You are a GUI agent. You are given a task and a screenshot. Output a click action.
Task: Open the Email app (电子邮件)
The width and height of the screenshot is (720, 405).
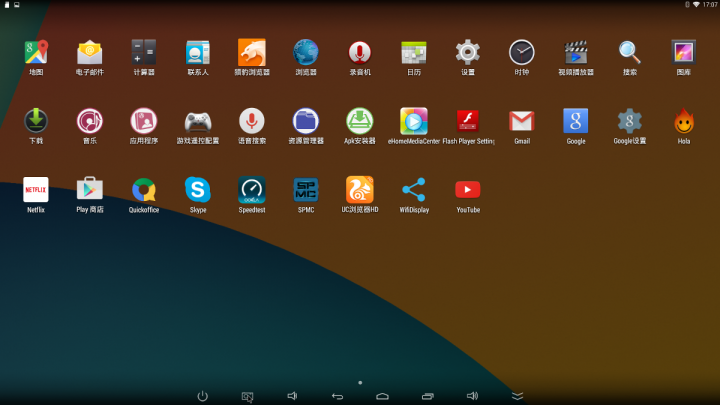tap(90, 52)
